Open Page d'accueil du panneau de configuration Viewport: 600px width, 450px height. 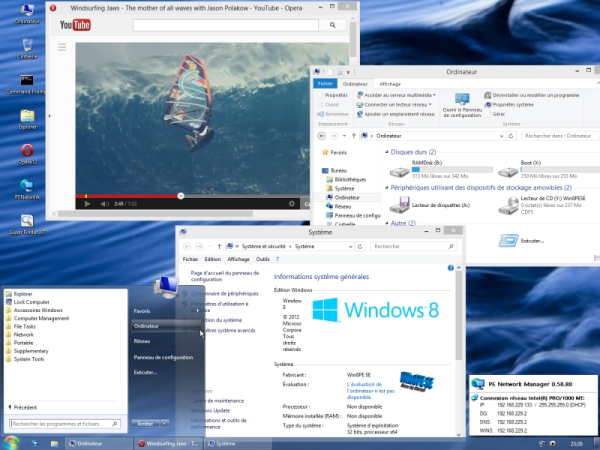tap(225, 276)
